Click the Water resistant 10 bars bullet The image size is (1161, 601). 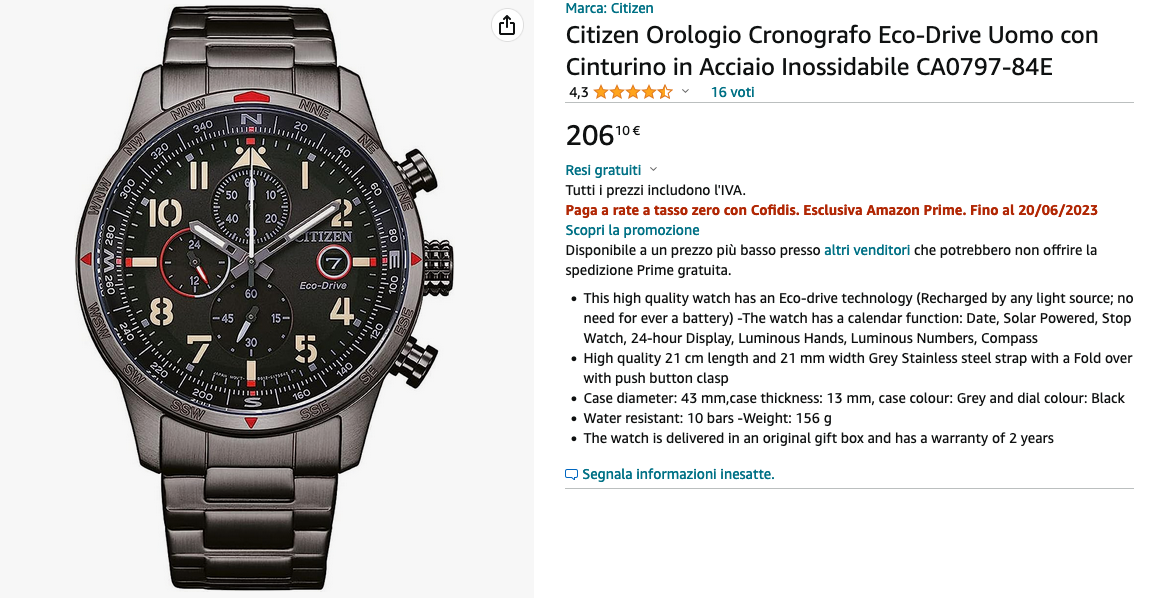pyautogui.click(x=707, y=418)
